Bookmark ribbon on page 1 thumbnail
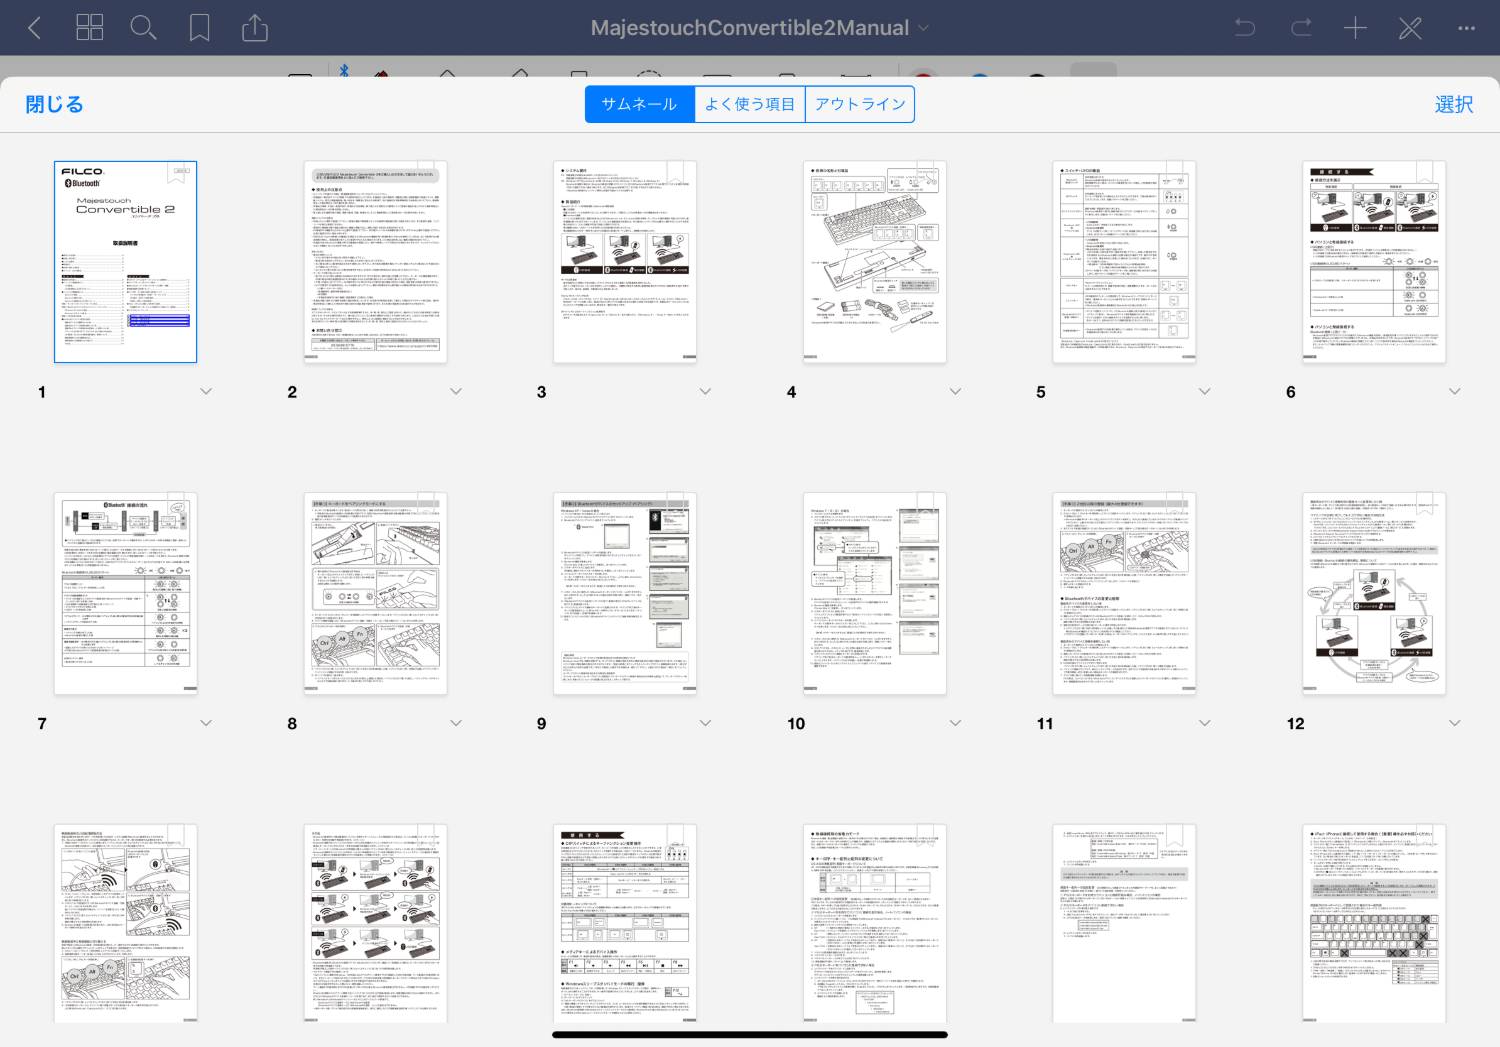 click(x=177, y=172)
